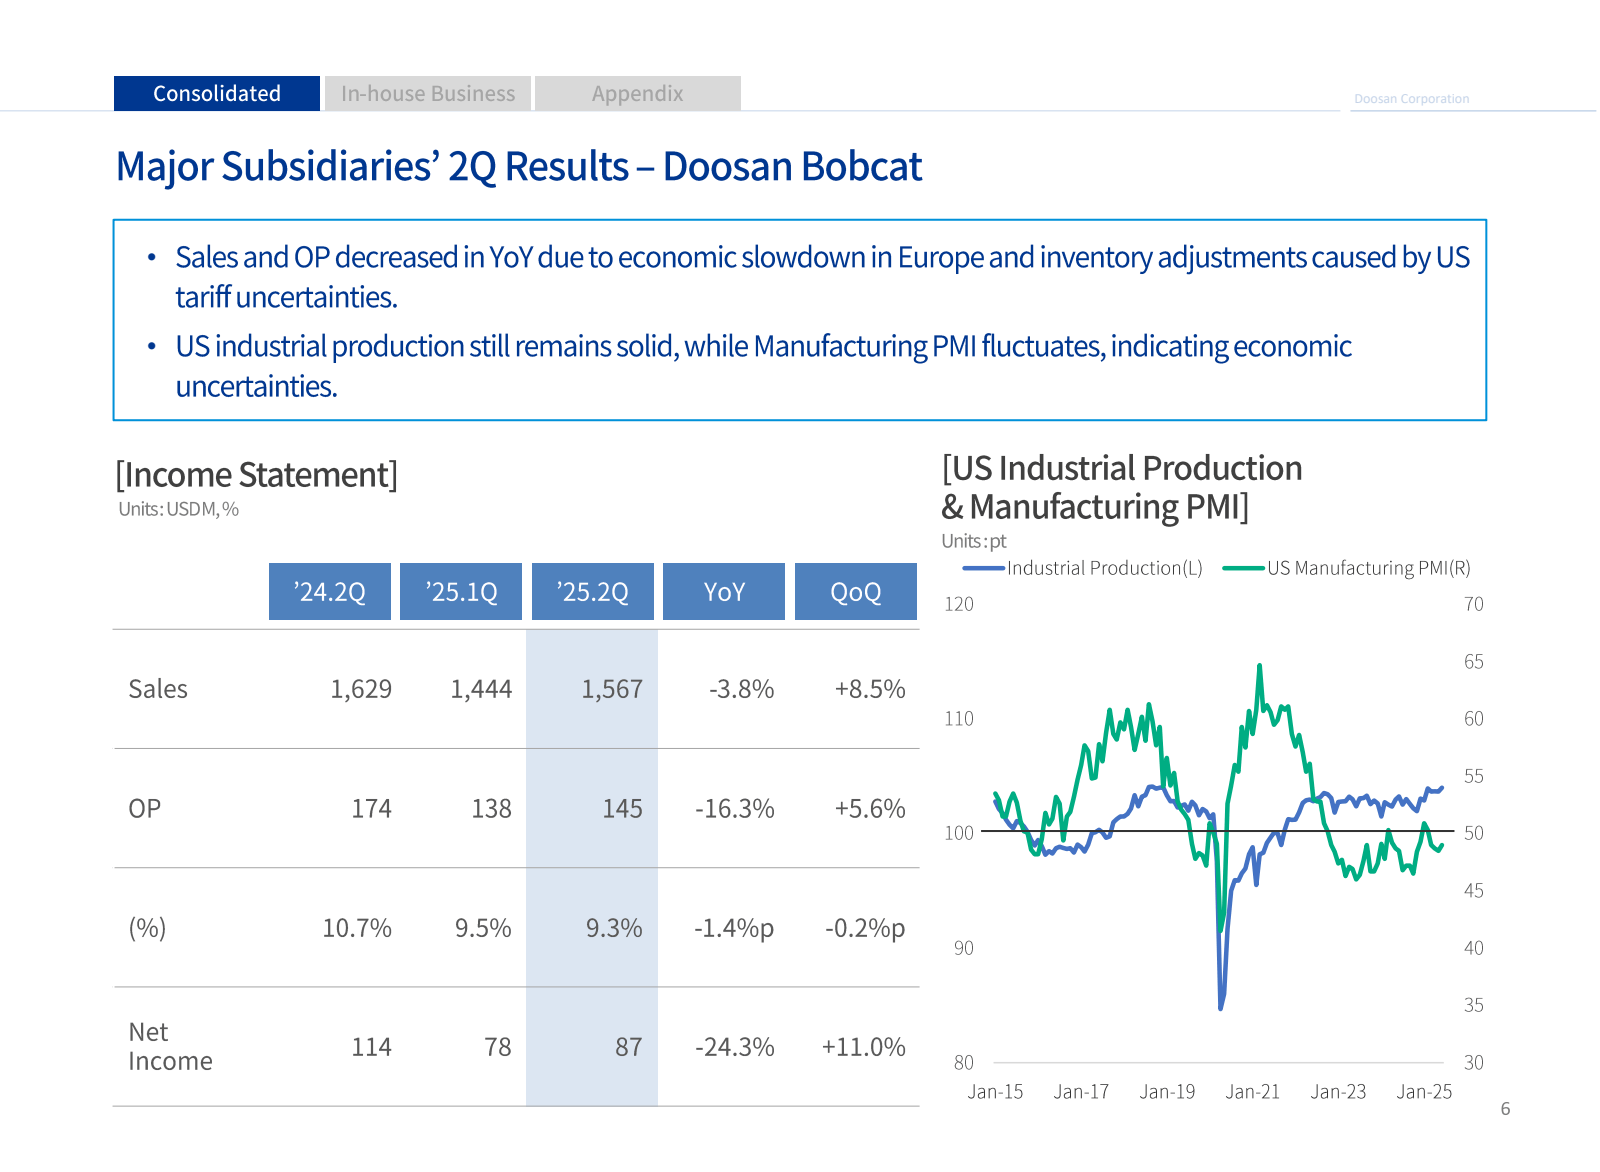Select the Sales QoQ value +8.5%
Viewport: 1600px width, 1172px height.
(870, 689)
